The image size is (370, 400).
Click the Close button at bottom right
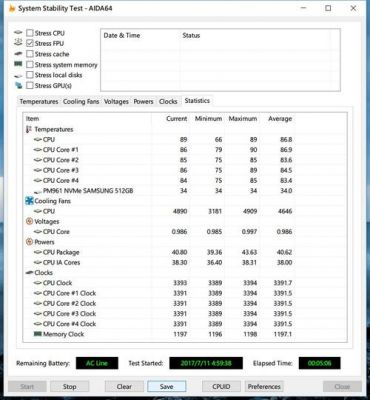342,387
